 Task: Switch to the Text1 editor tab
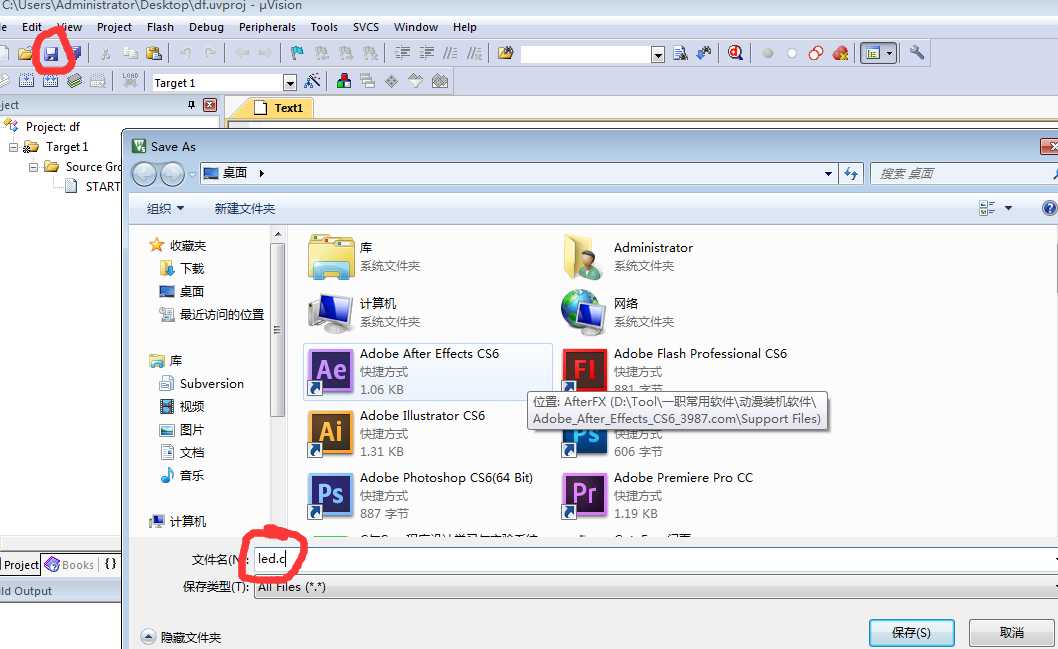coord(278,108)
